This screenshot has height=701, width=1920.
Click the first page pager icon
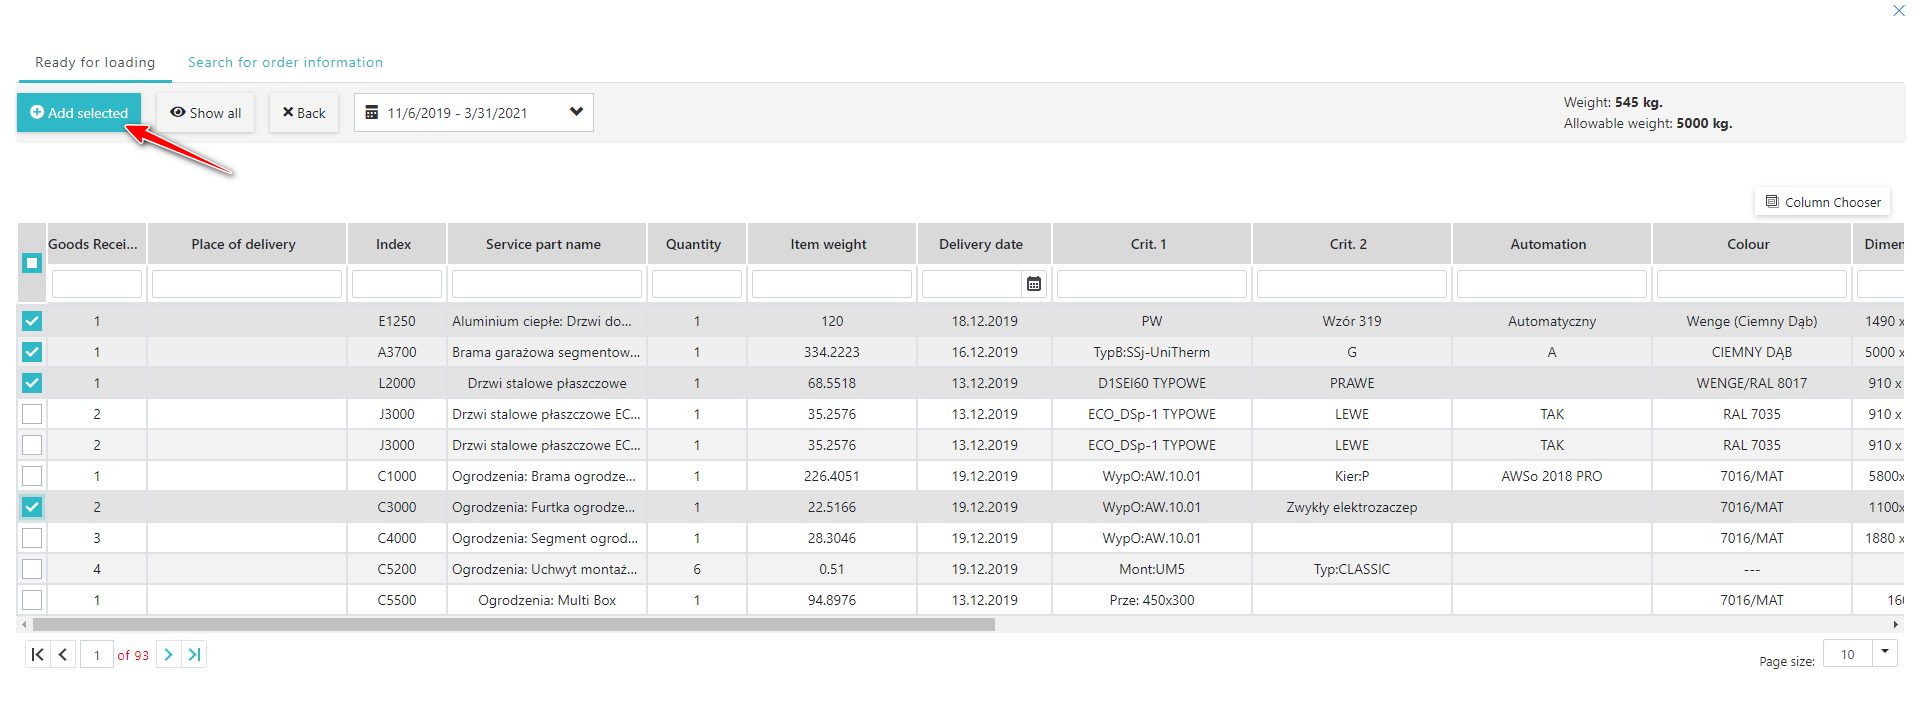[x=37, y=654]
